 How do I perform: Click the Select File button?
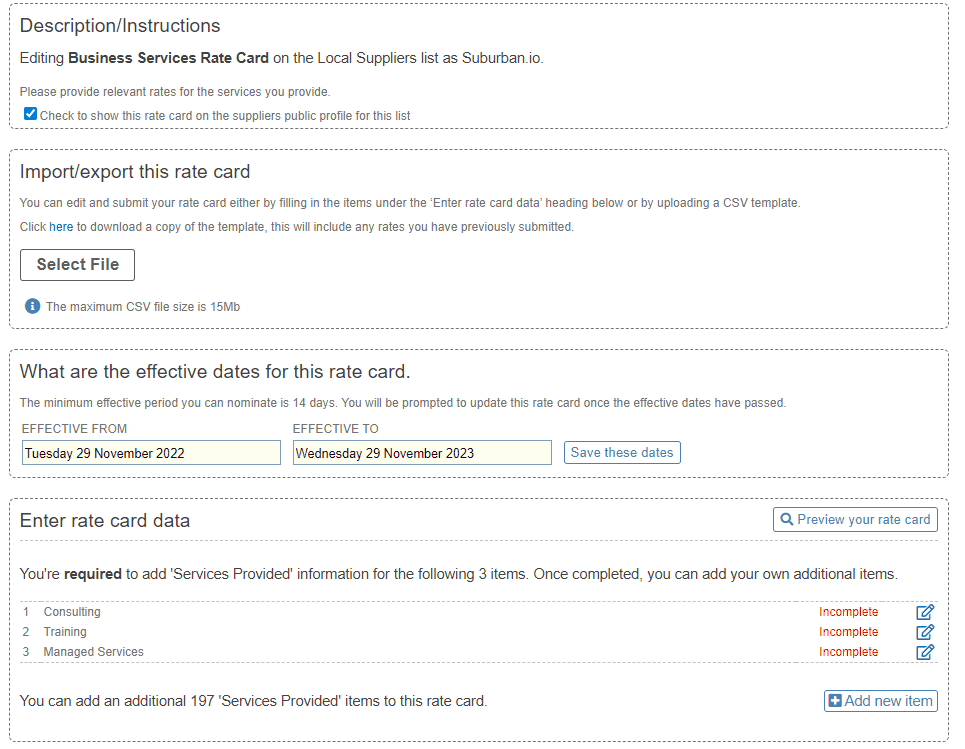click(78, 265)
